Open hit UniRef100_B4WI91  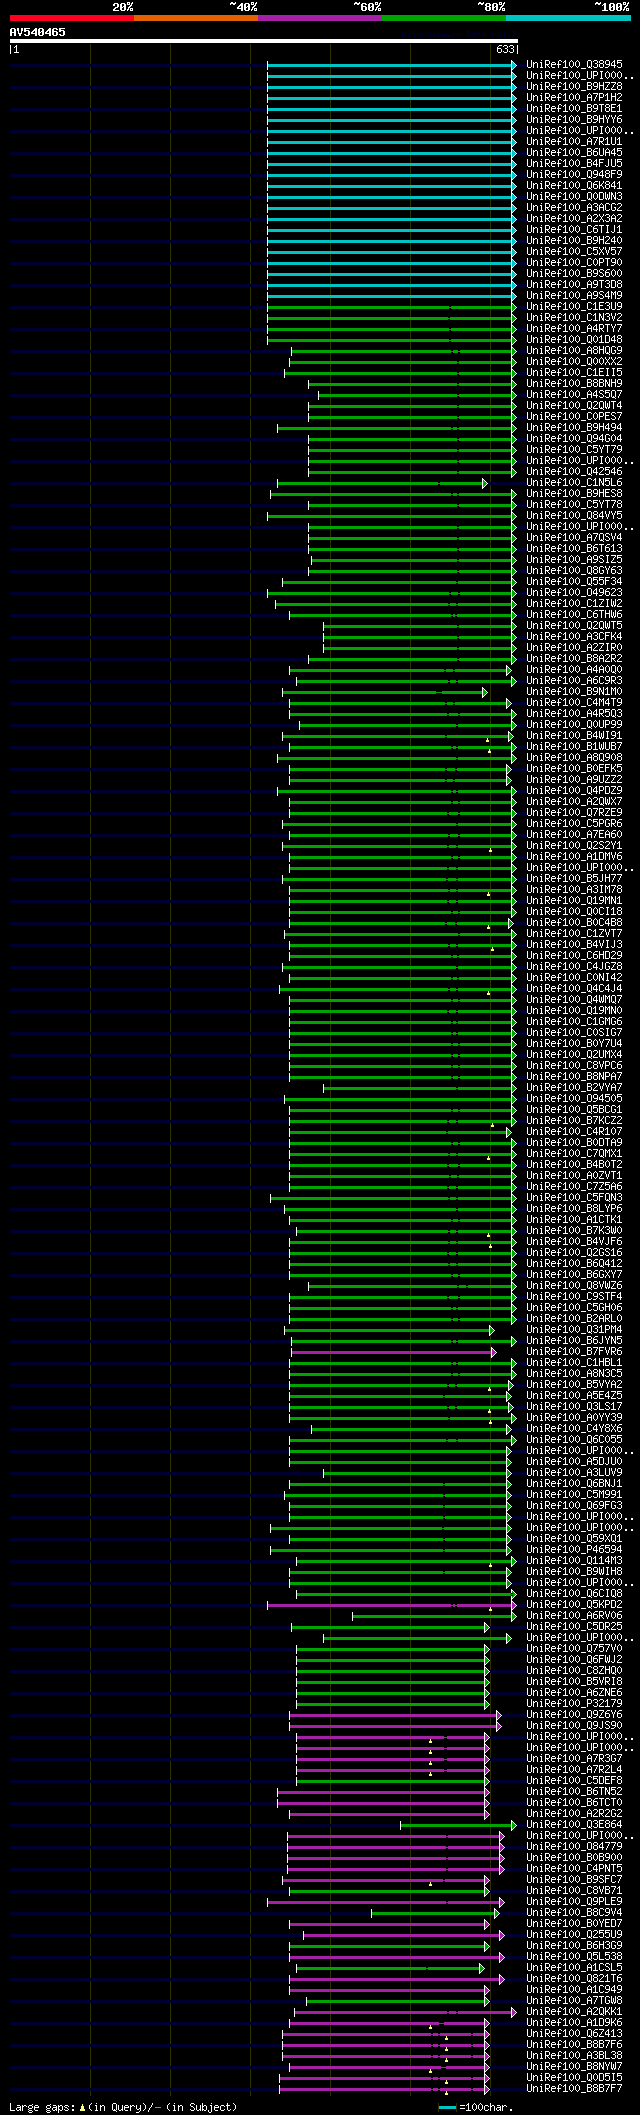[574, 736]
